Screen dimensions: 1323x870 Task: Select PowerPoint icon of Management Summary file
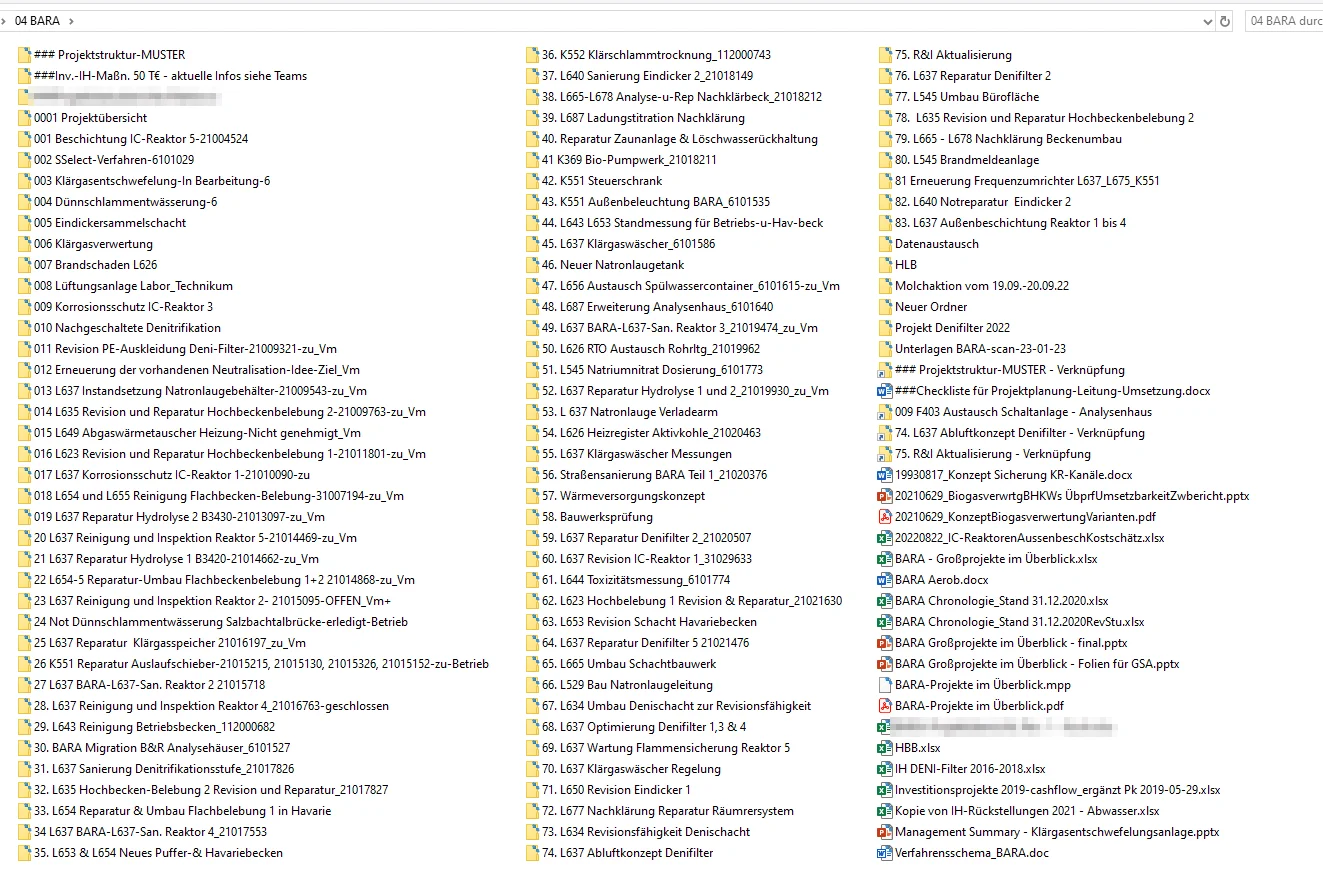884,832
